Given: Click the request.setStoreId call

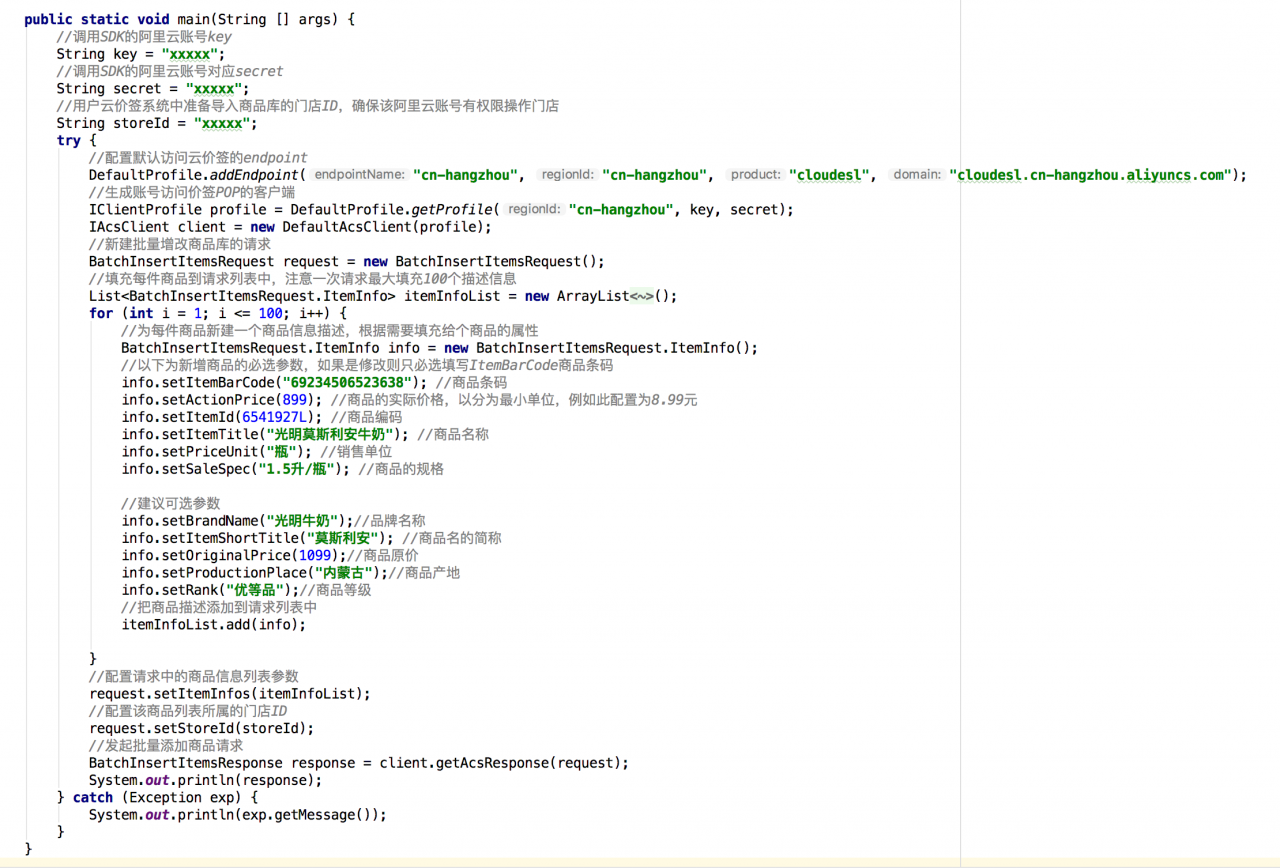Looking at the screenshot, I should point(202,728).
